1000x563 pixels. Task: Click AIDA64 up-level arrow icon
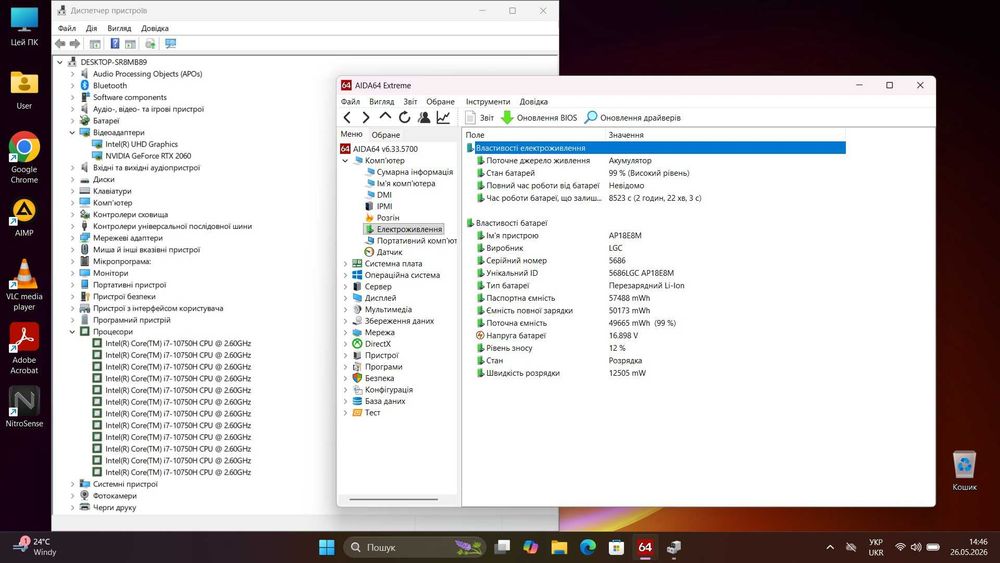(385, 117)
